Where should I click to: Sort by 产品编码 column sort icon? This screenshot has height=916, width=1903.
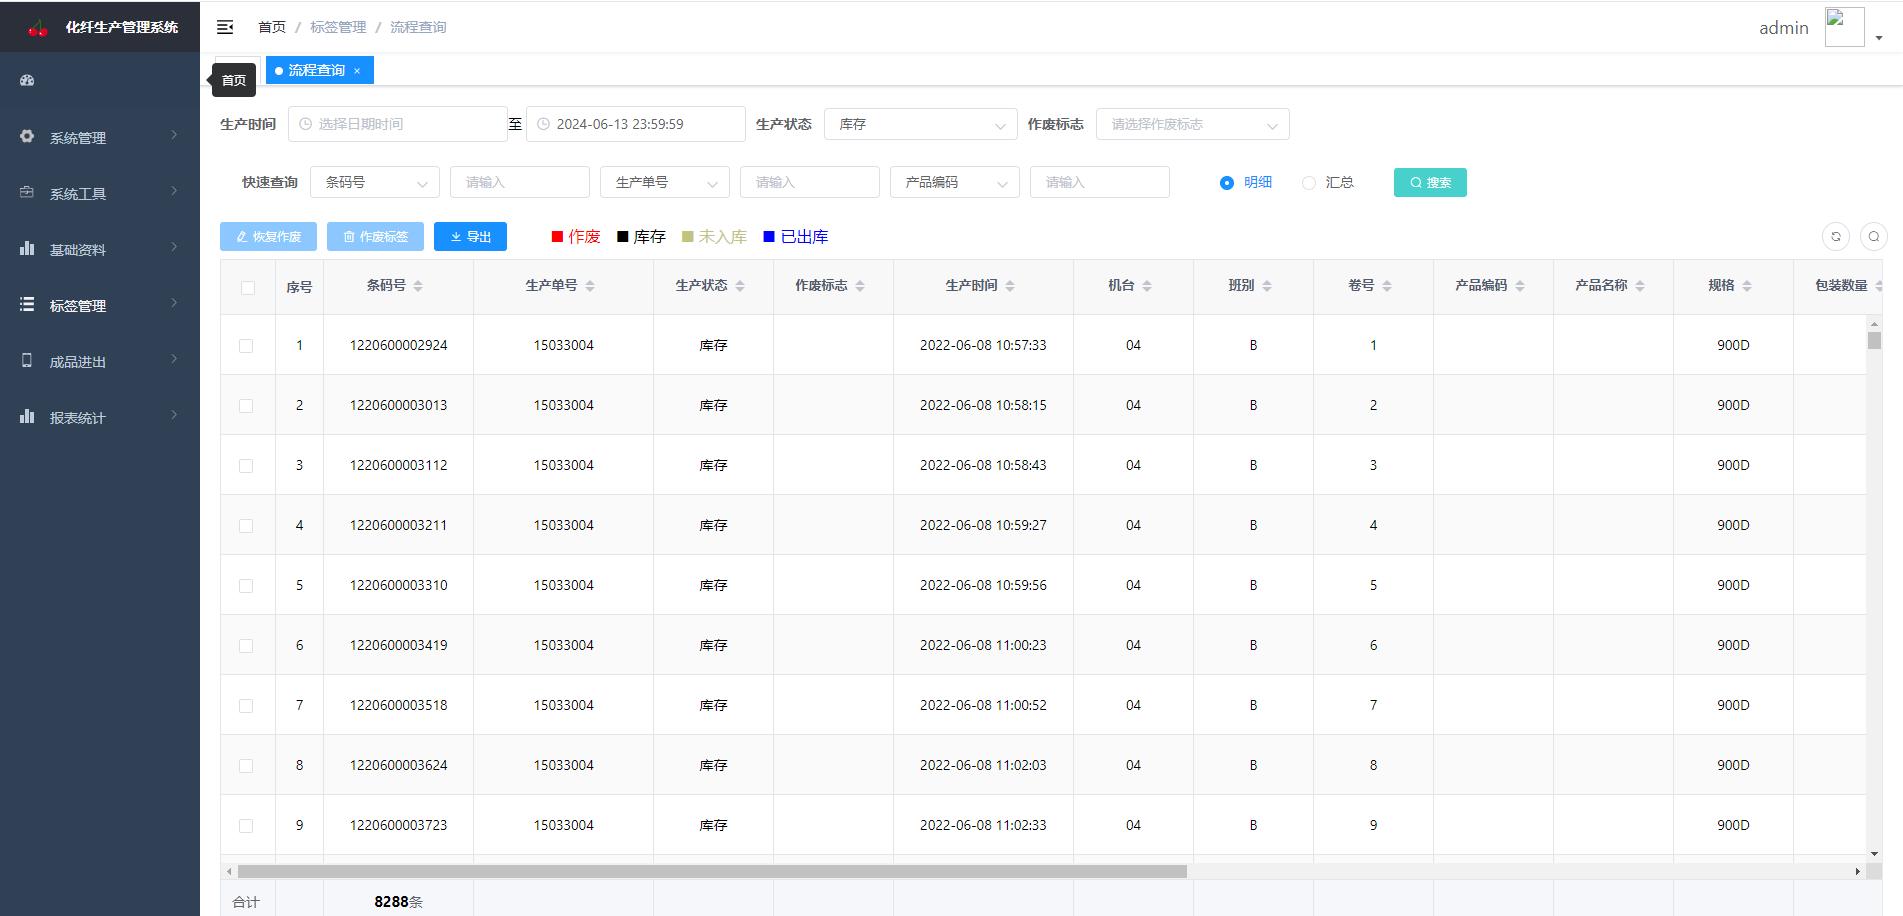(x=1520, y=286)
